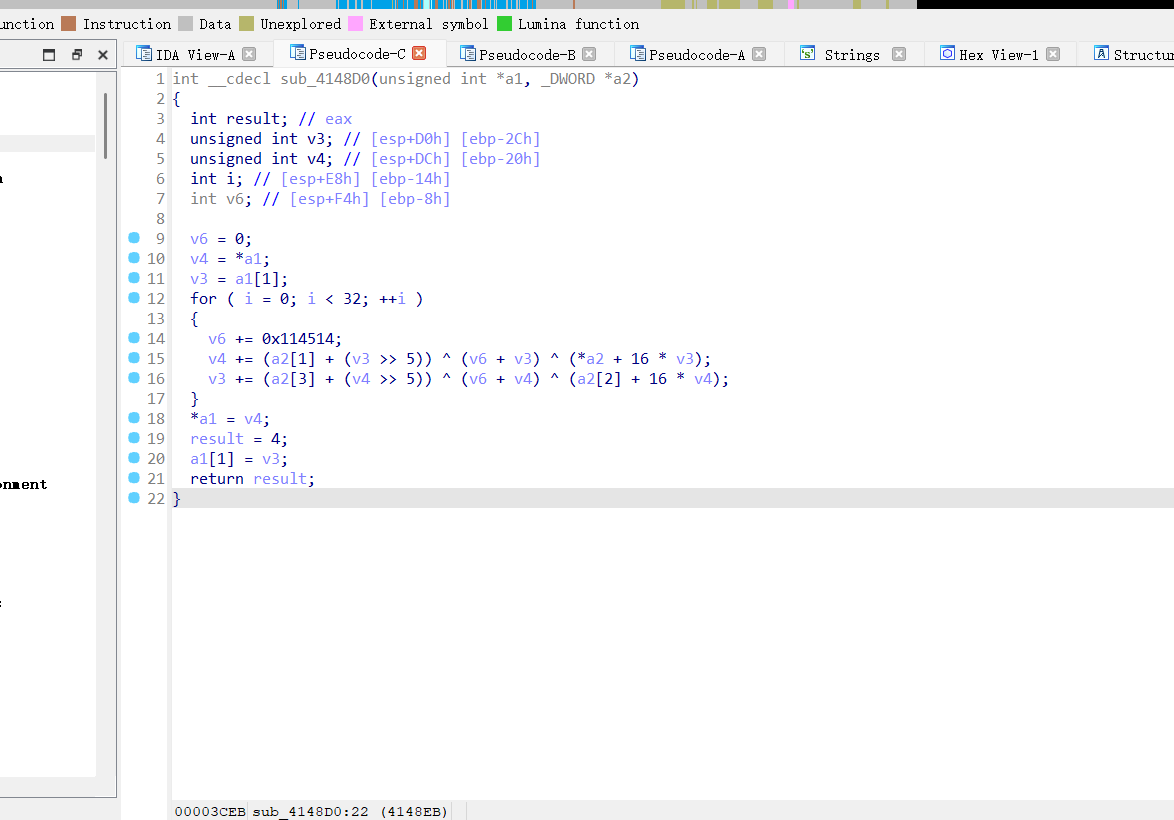Click the Pseudocode-B tab icon
The width and height of the screenshot is (1174, 820).
click(467, 53)
